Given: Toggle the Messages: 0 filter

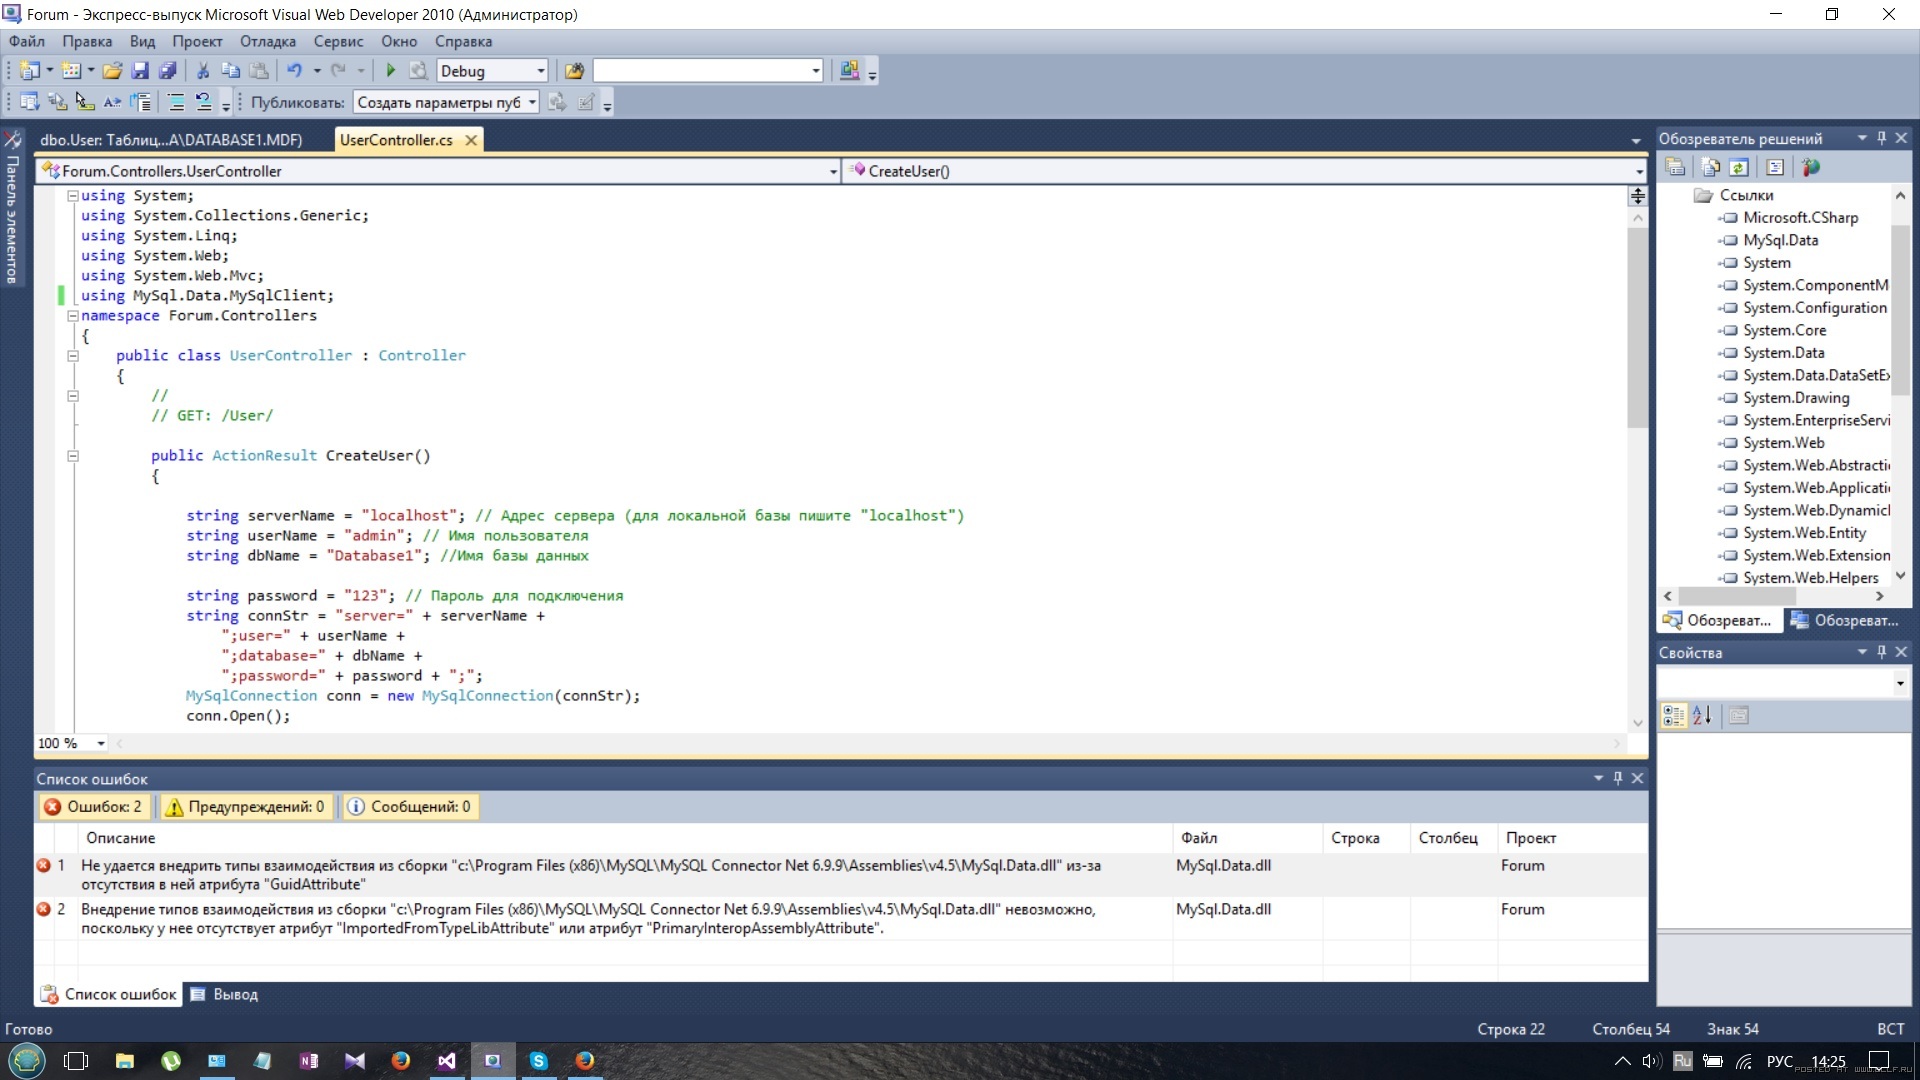Looking at the screenshot, I should tap(410, 806).
